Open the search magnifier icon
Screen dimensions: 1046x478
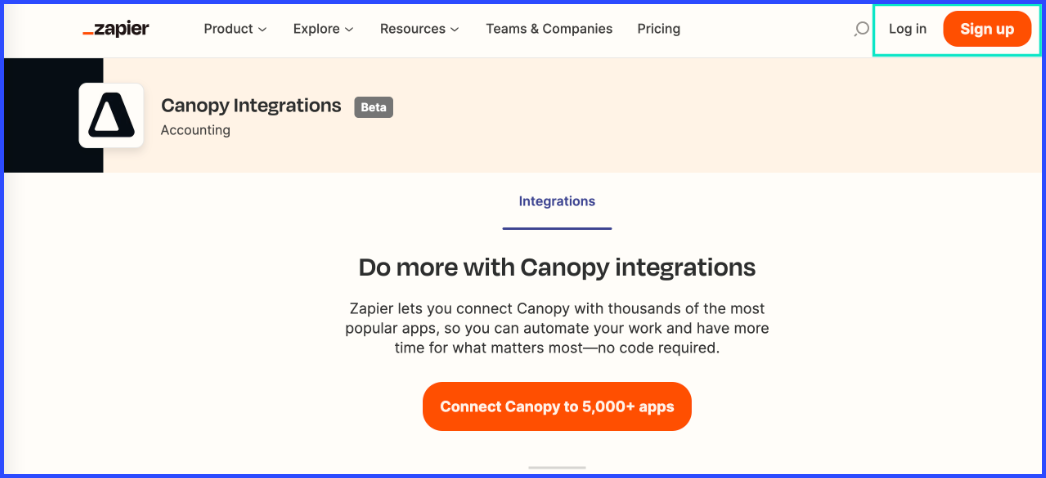click(861, 29)
